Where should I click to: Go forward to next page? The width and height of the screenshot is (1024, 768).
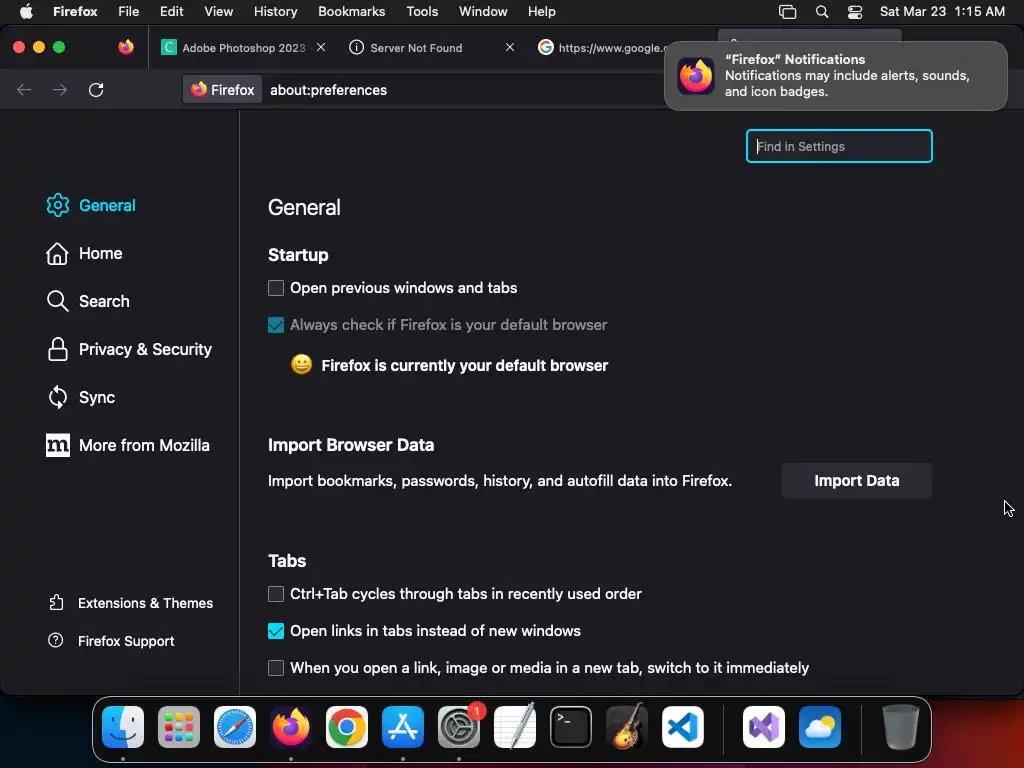click(x=60, y=89)
